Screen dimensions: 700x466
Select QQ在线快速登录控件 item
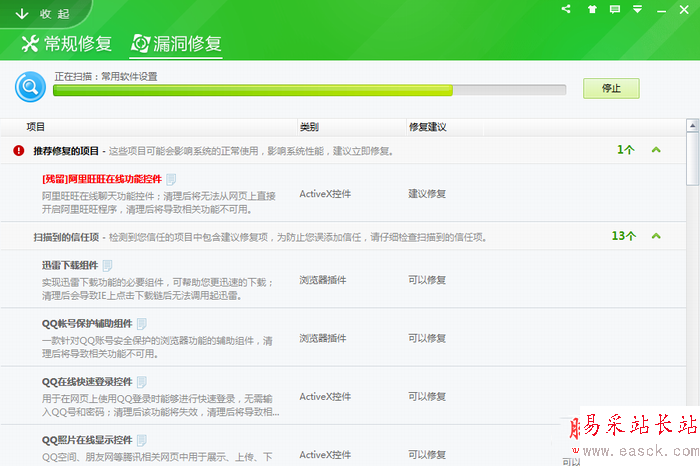[87, 382]
